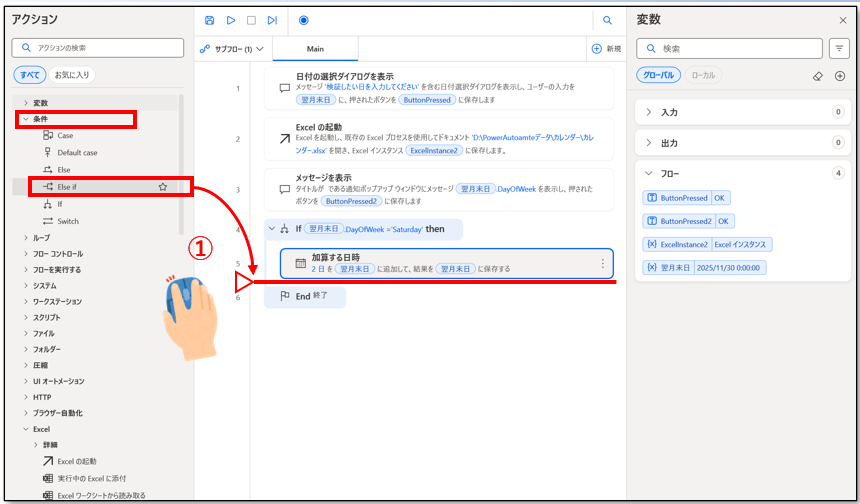Image resolution: width=860 pixels, height=504 pixels.
Task: Click the actions list vertical scrollbar
Action: pos(181,160)
